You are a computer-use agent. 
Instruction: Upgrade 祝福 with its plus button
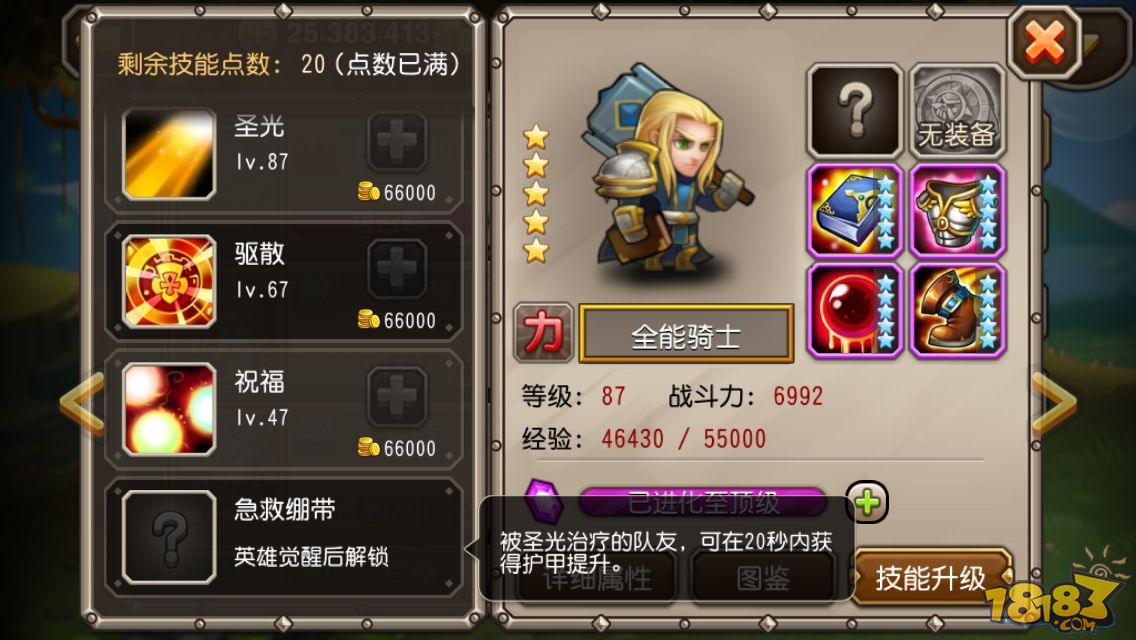397,396
